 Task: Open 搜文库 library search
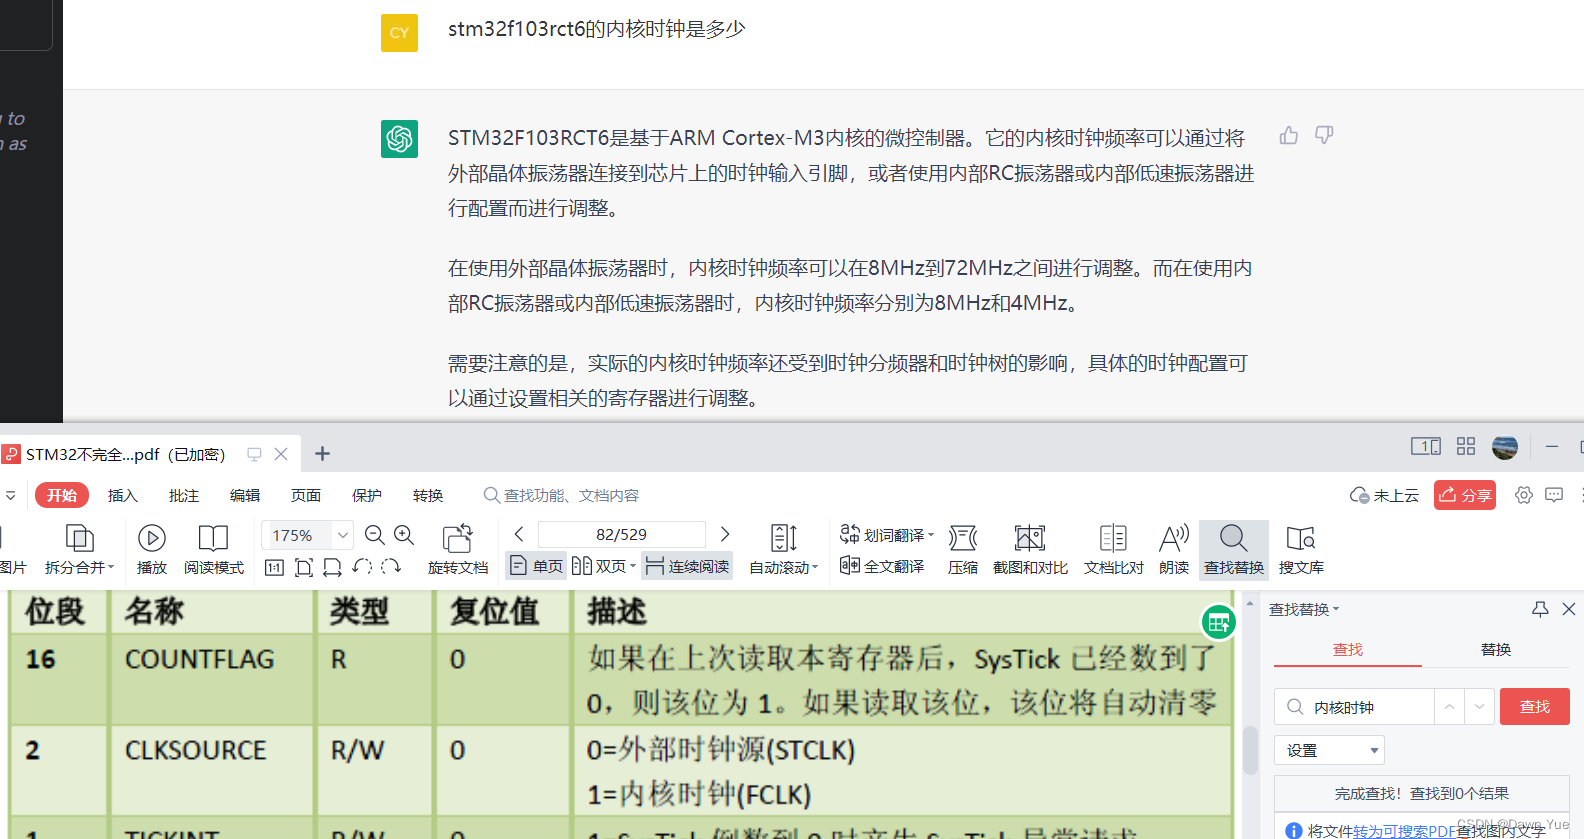[1301, 550]
